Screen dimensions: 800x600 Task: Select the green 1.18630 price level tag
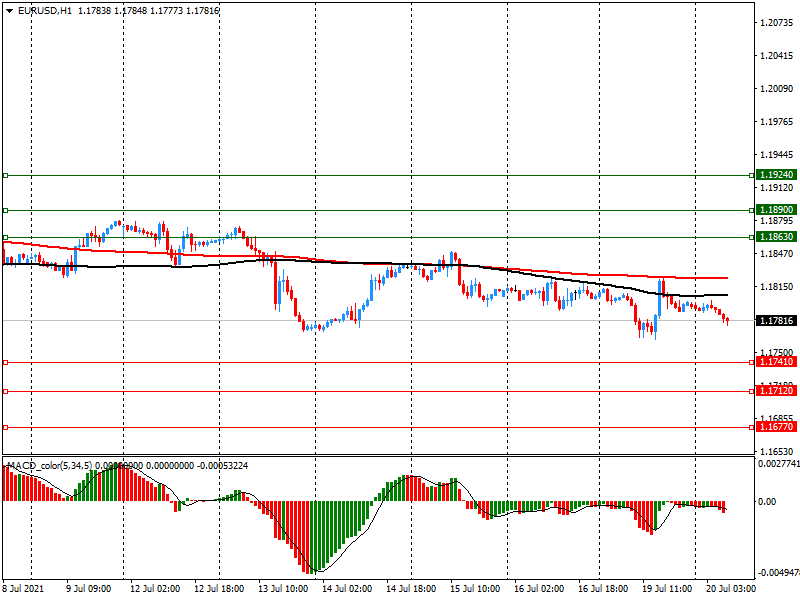tap(776, 237)
